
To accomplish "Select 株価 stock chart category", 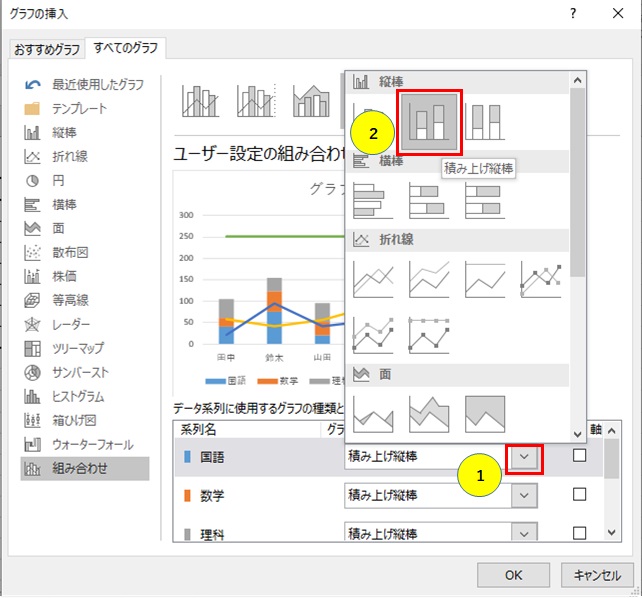I will coord(85,276).
